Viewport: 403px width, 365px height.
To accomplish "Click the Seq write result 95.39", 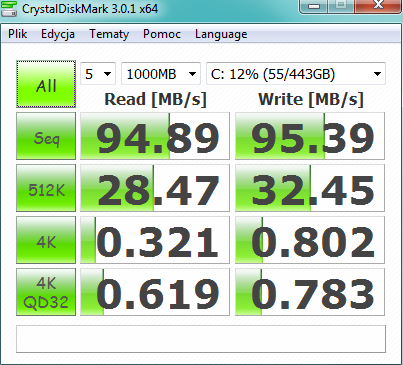I will tap(310, 136).
